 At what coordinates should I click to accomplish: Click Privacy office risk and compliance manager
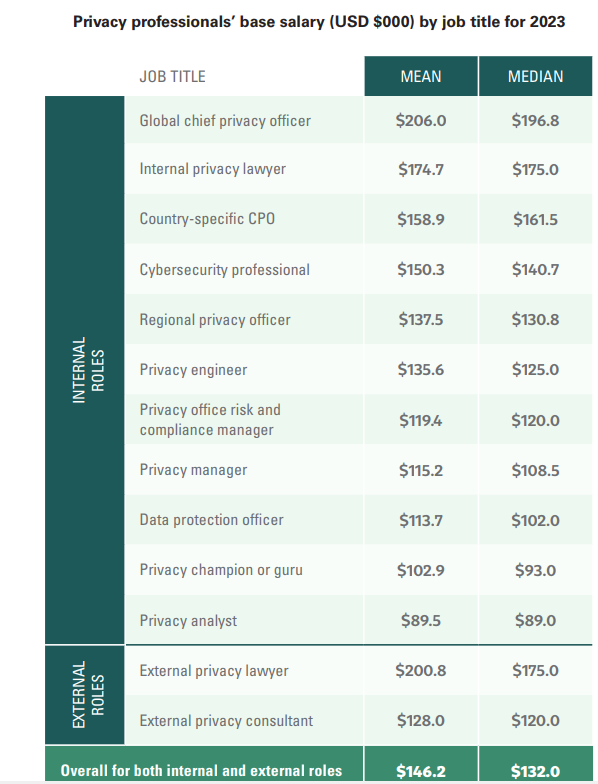(210, 420)
